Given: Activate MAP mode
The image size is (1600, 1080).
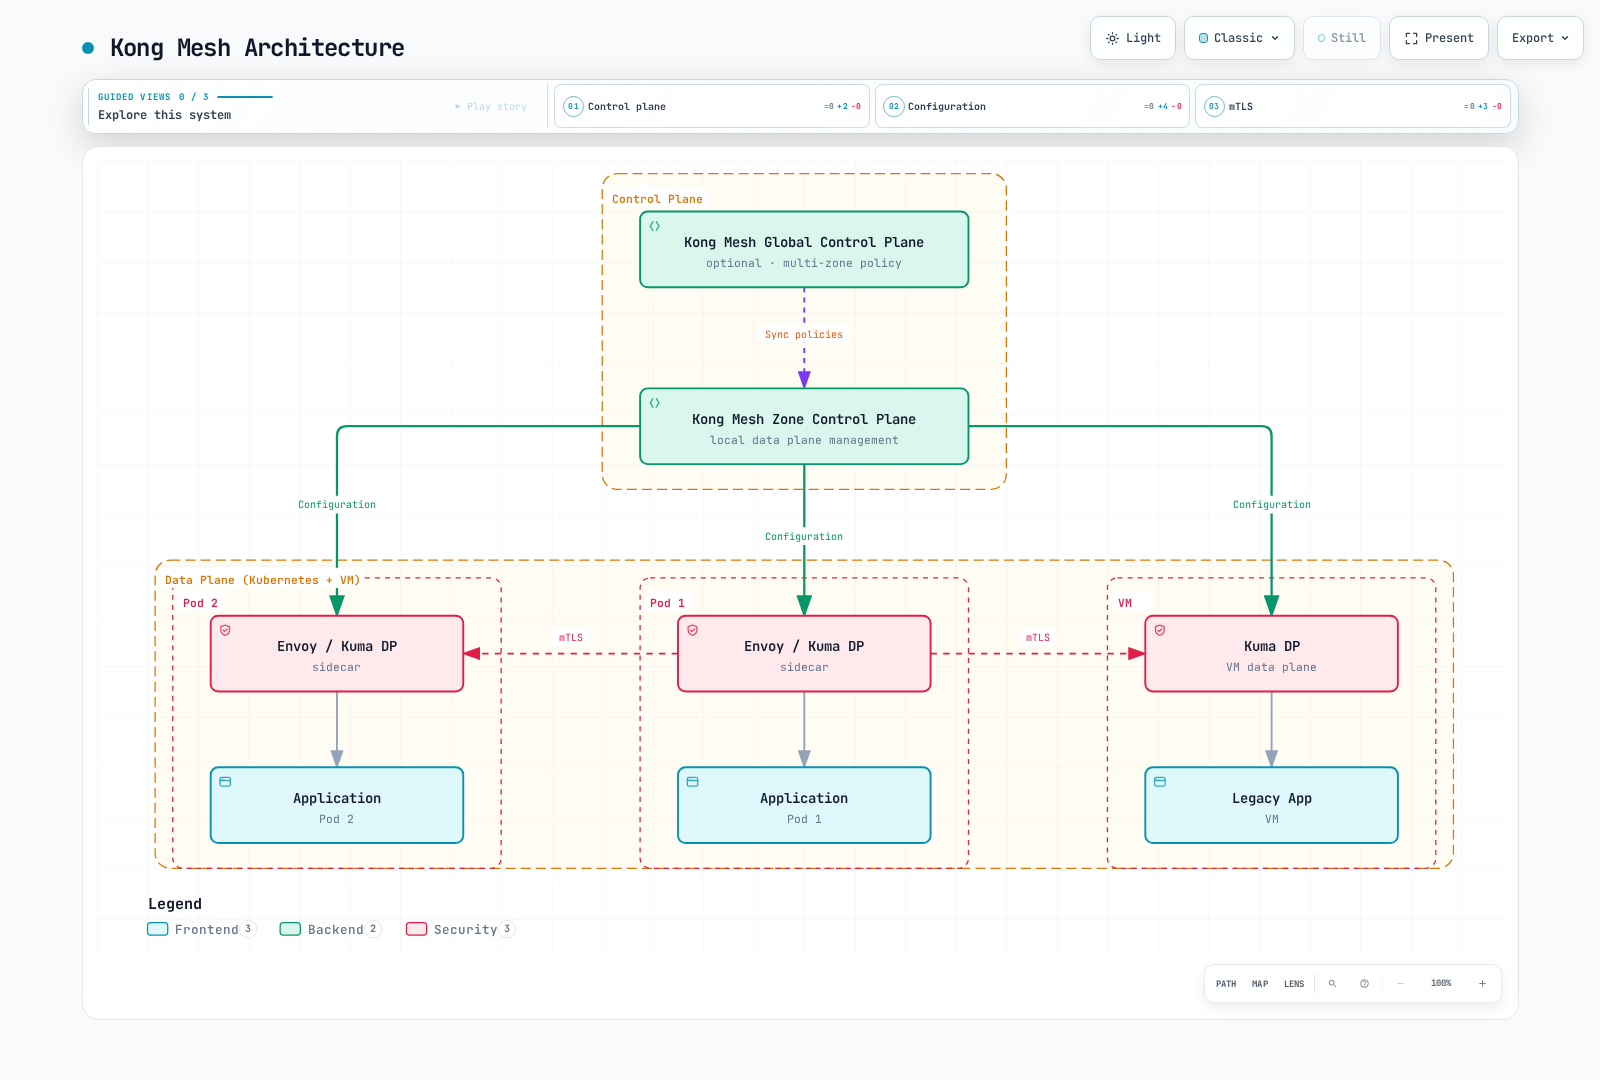Looking at the screenshot, I should 1260,984.
